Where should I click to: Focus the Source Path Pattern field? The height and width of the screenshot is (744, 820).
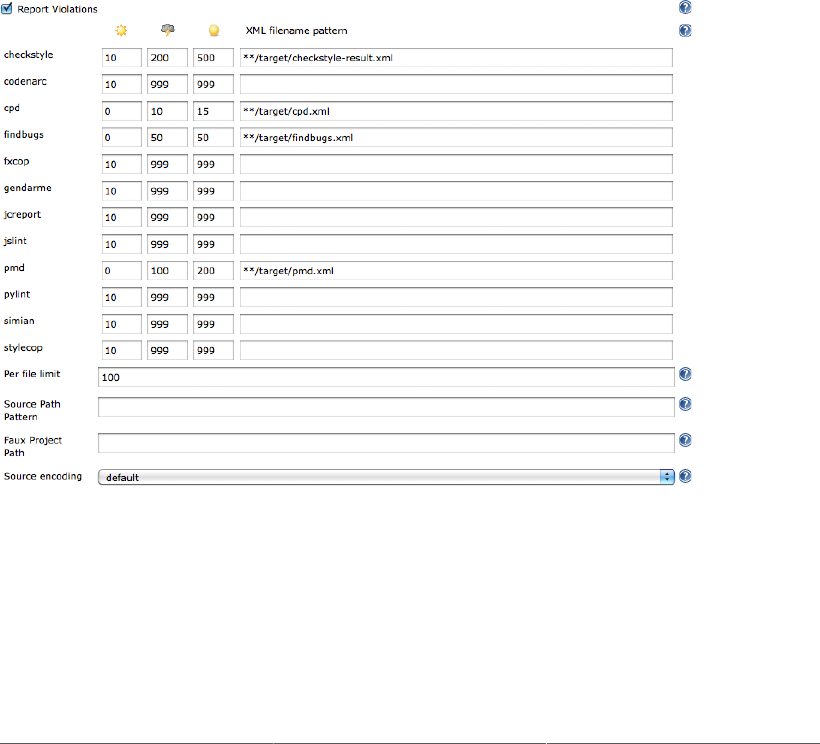[386, 407]
